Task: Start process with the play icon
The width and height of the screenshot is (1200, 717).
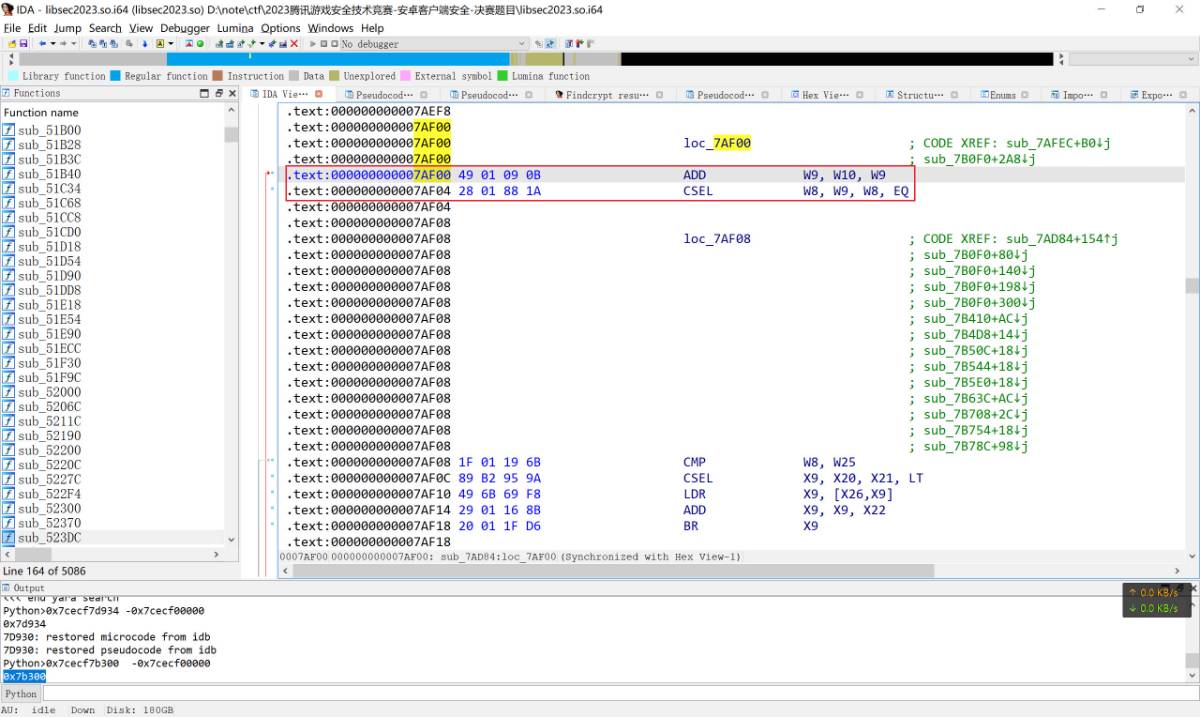Action: pyautogui.click(x=313, y=44)
